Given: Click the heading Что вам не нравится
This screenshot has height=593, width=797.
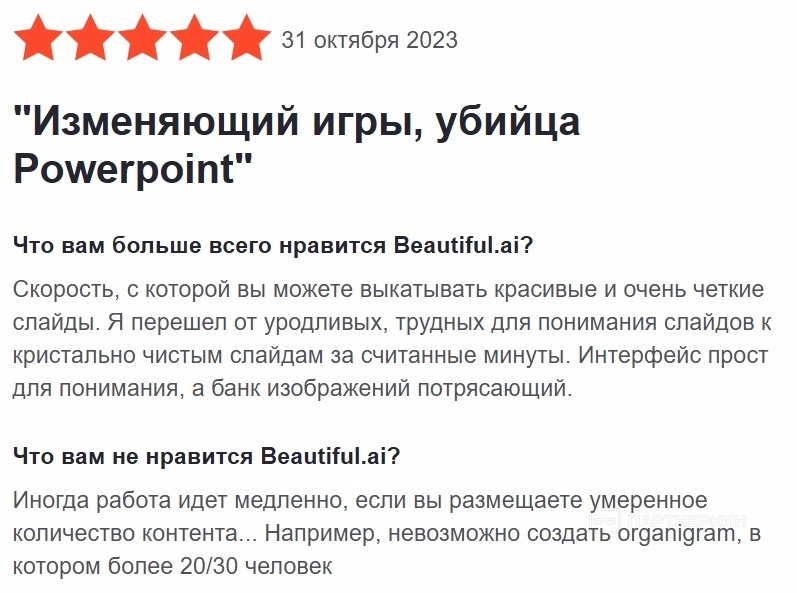Looking at the screenshot, I should pos(136,456).
